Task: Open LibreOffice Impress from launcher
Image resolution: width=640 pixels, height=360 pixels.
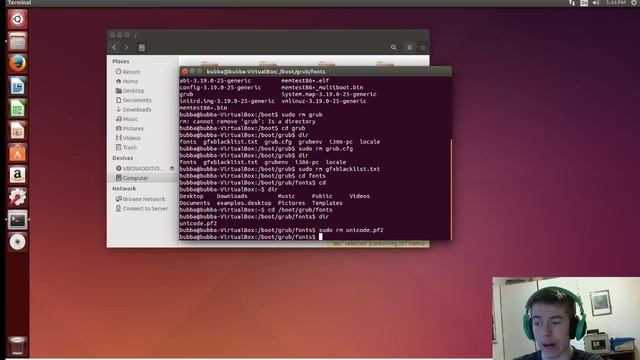Action: point(17,131)
